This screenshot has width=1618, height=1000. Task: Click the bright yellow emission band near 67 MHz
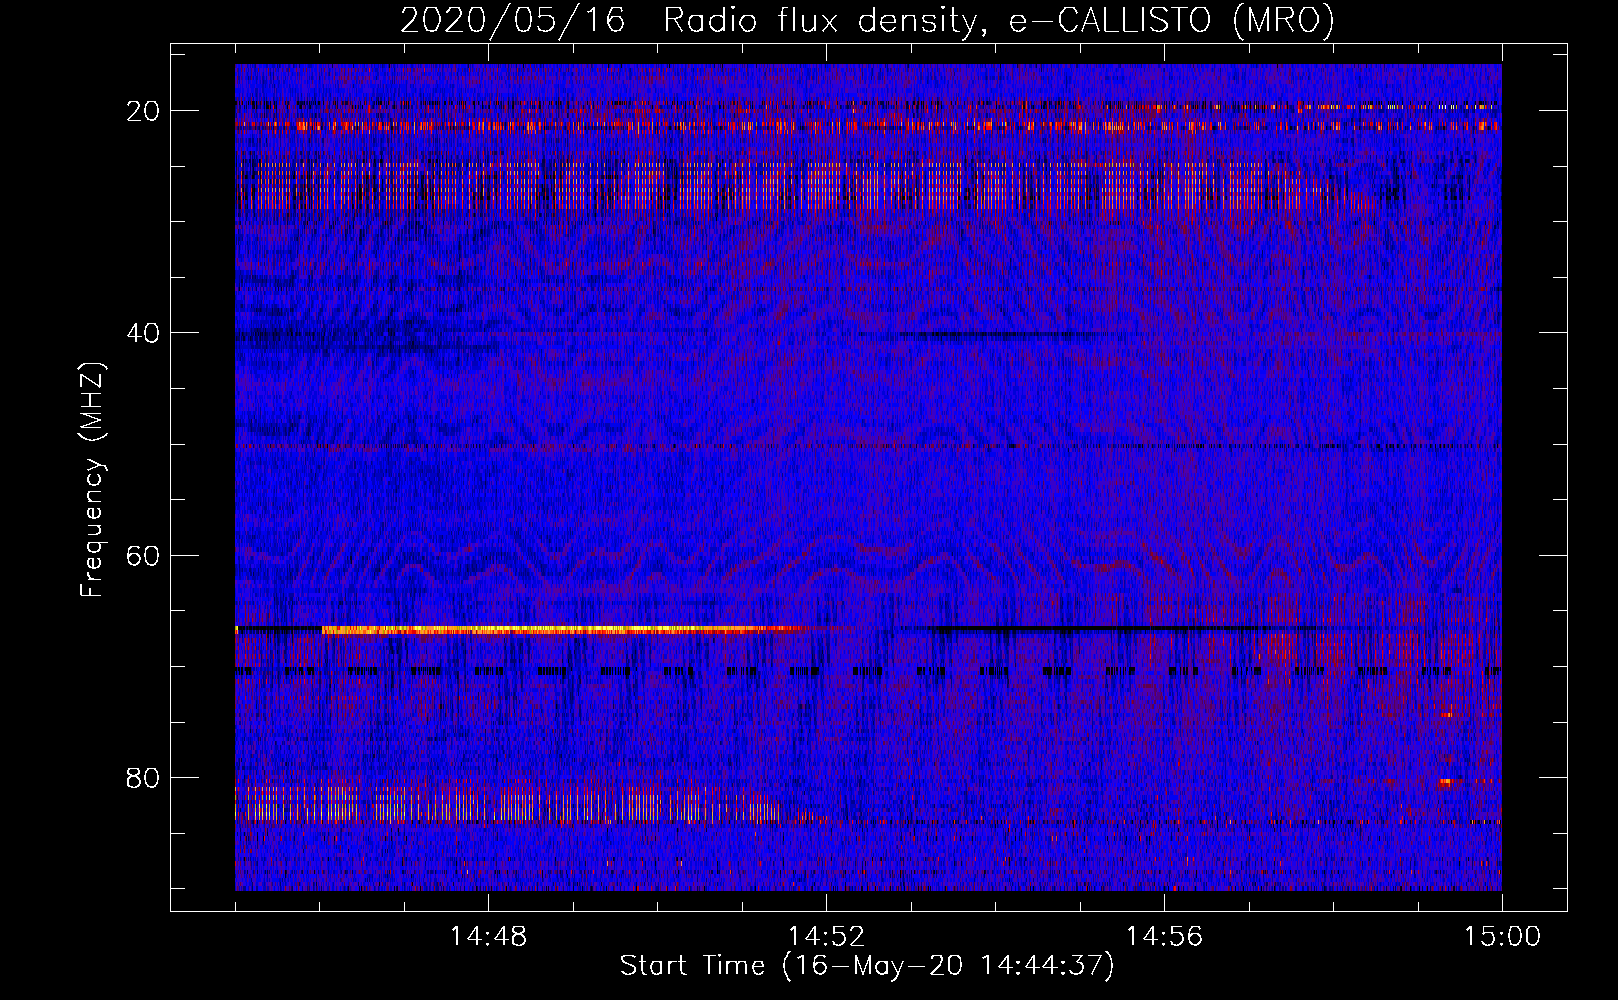560,630
